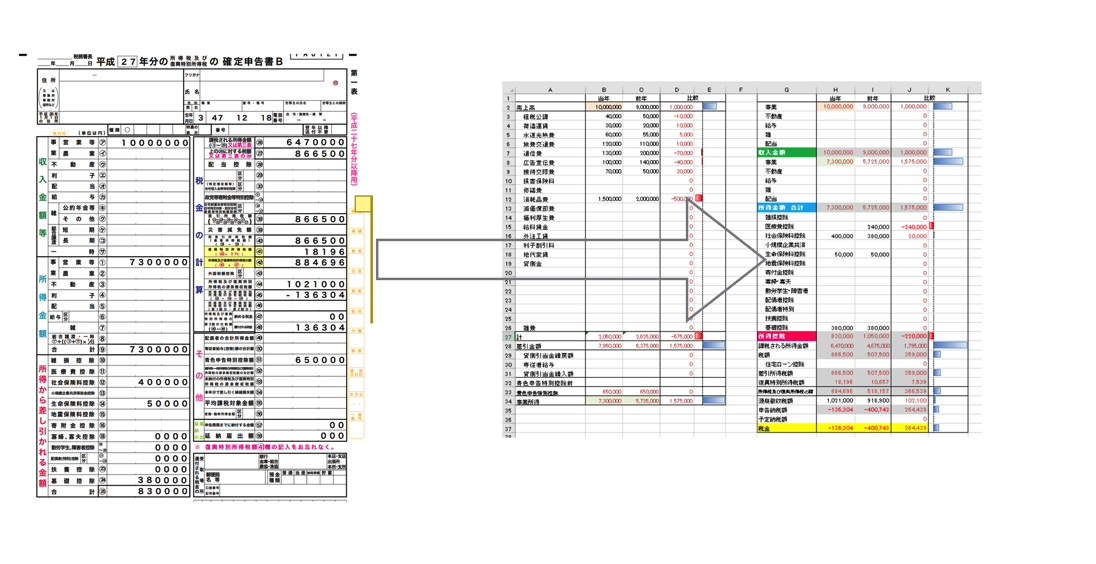The height and width of the screenshot is (564, 1096).
Task: Click the red 所得控除 header cell
Action: [x=787, y=336]
